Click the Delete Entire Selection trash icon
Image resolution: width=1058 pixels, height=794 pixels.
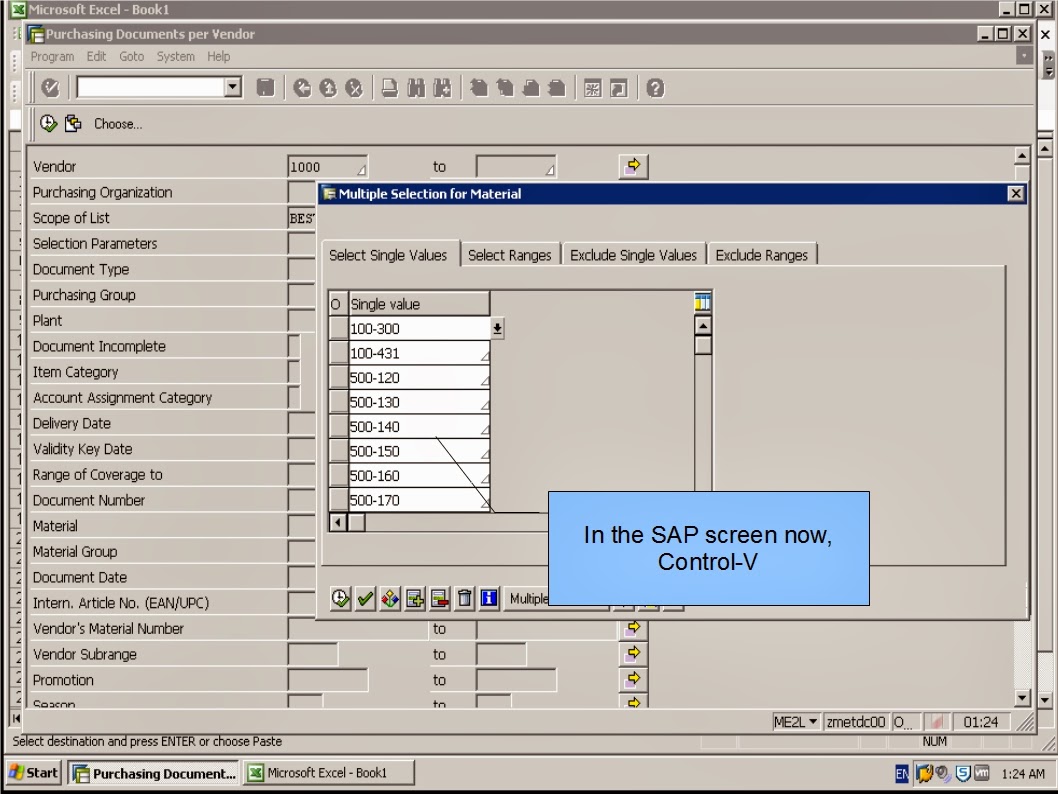click(466, 598)
